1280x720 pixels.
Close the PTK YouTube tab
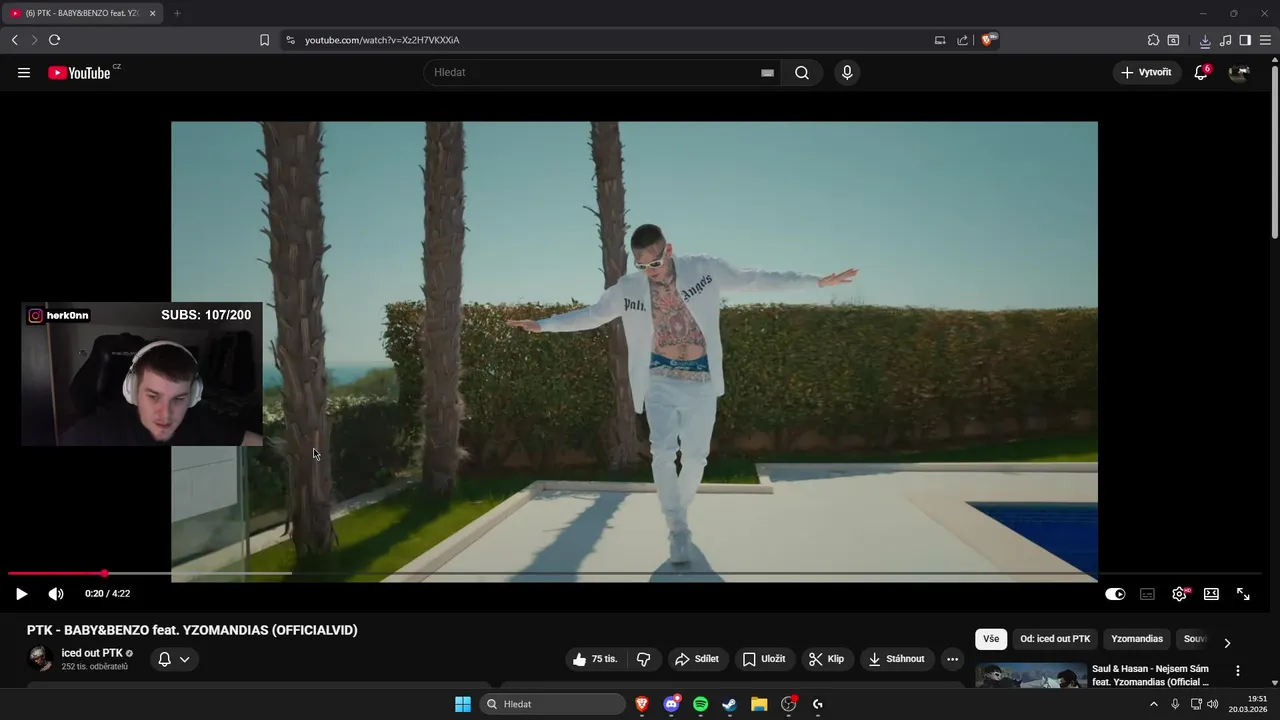point(153,13)
